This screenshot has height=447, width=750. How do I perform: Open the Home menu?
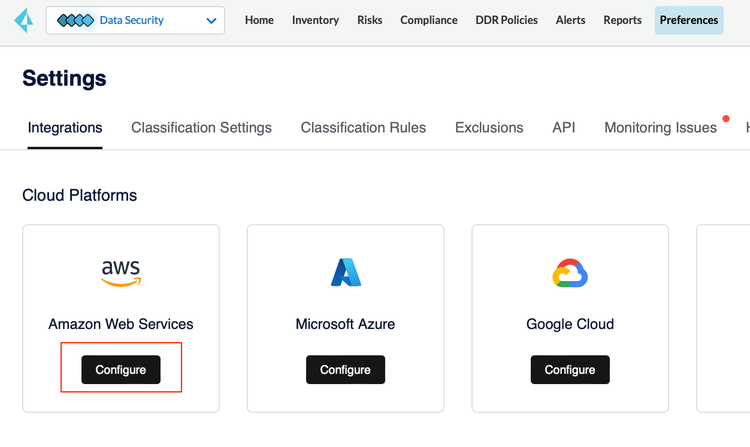click(x=259, y=20)
